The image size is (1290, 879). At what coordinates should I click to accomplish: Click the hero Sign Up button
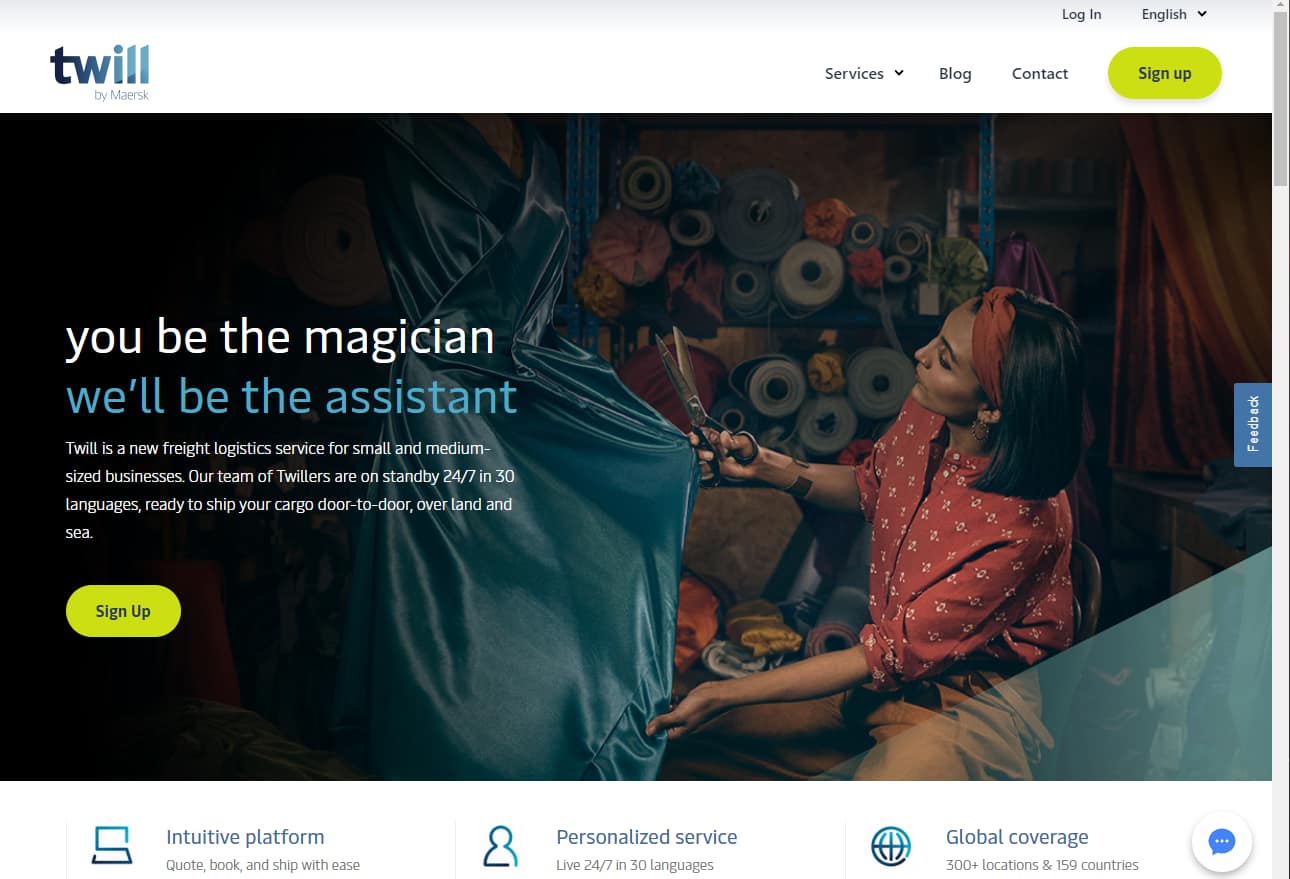coord(123,611)
